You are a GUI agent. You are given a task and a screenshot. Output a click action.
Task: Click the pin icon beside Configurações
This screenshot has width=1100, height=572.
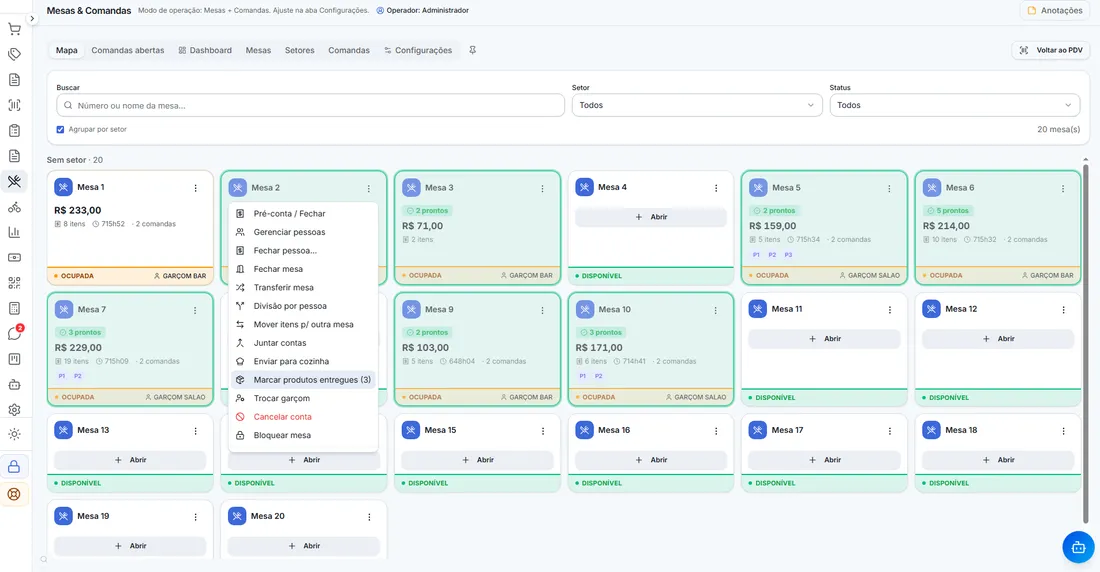coord(473,51)
